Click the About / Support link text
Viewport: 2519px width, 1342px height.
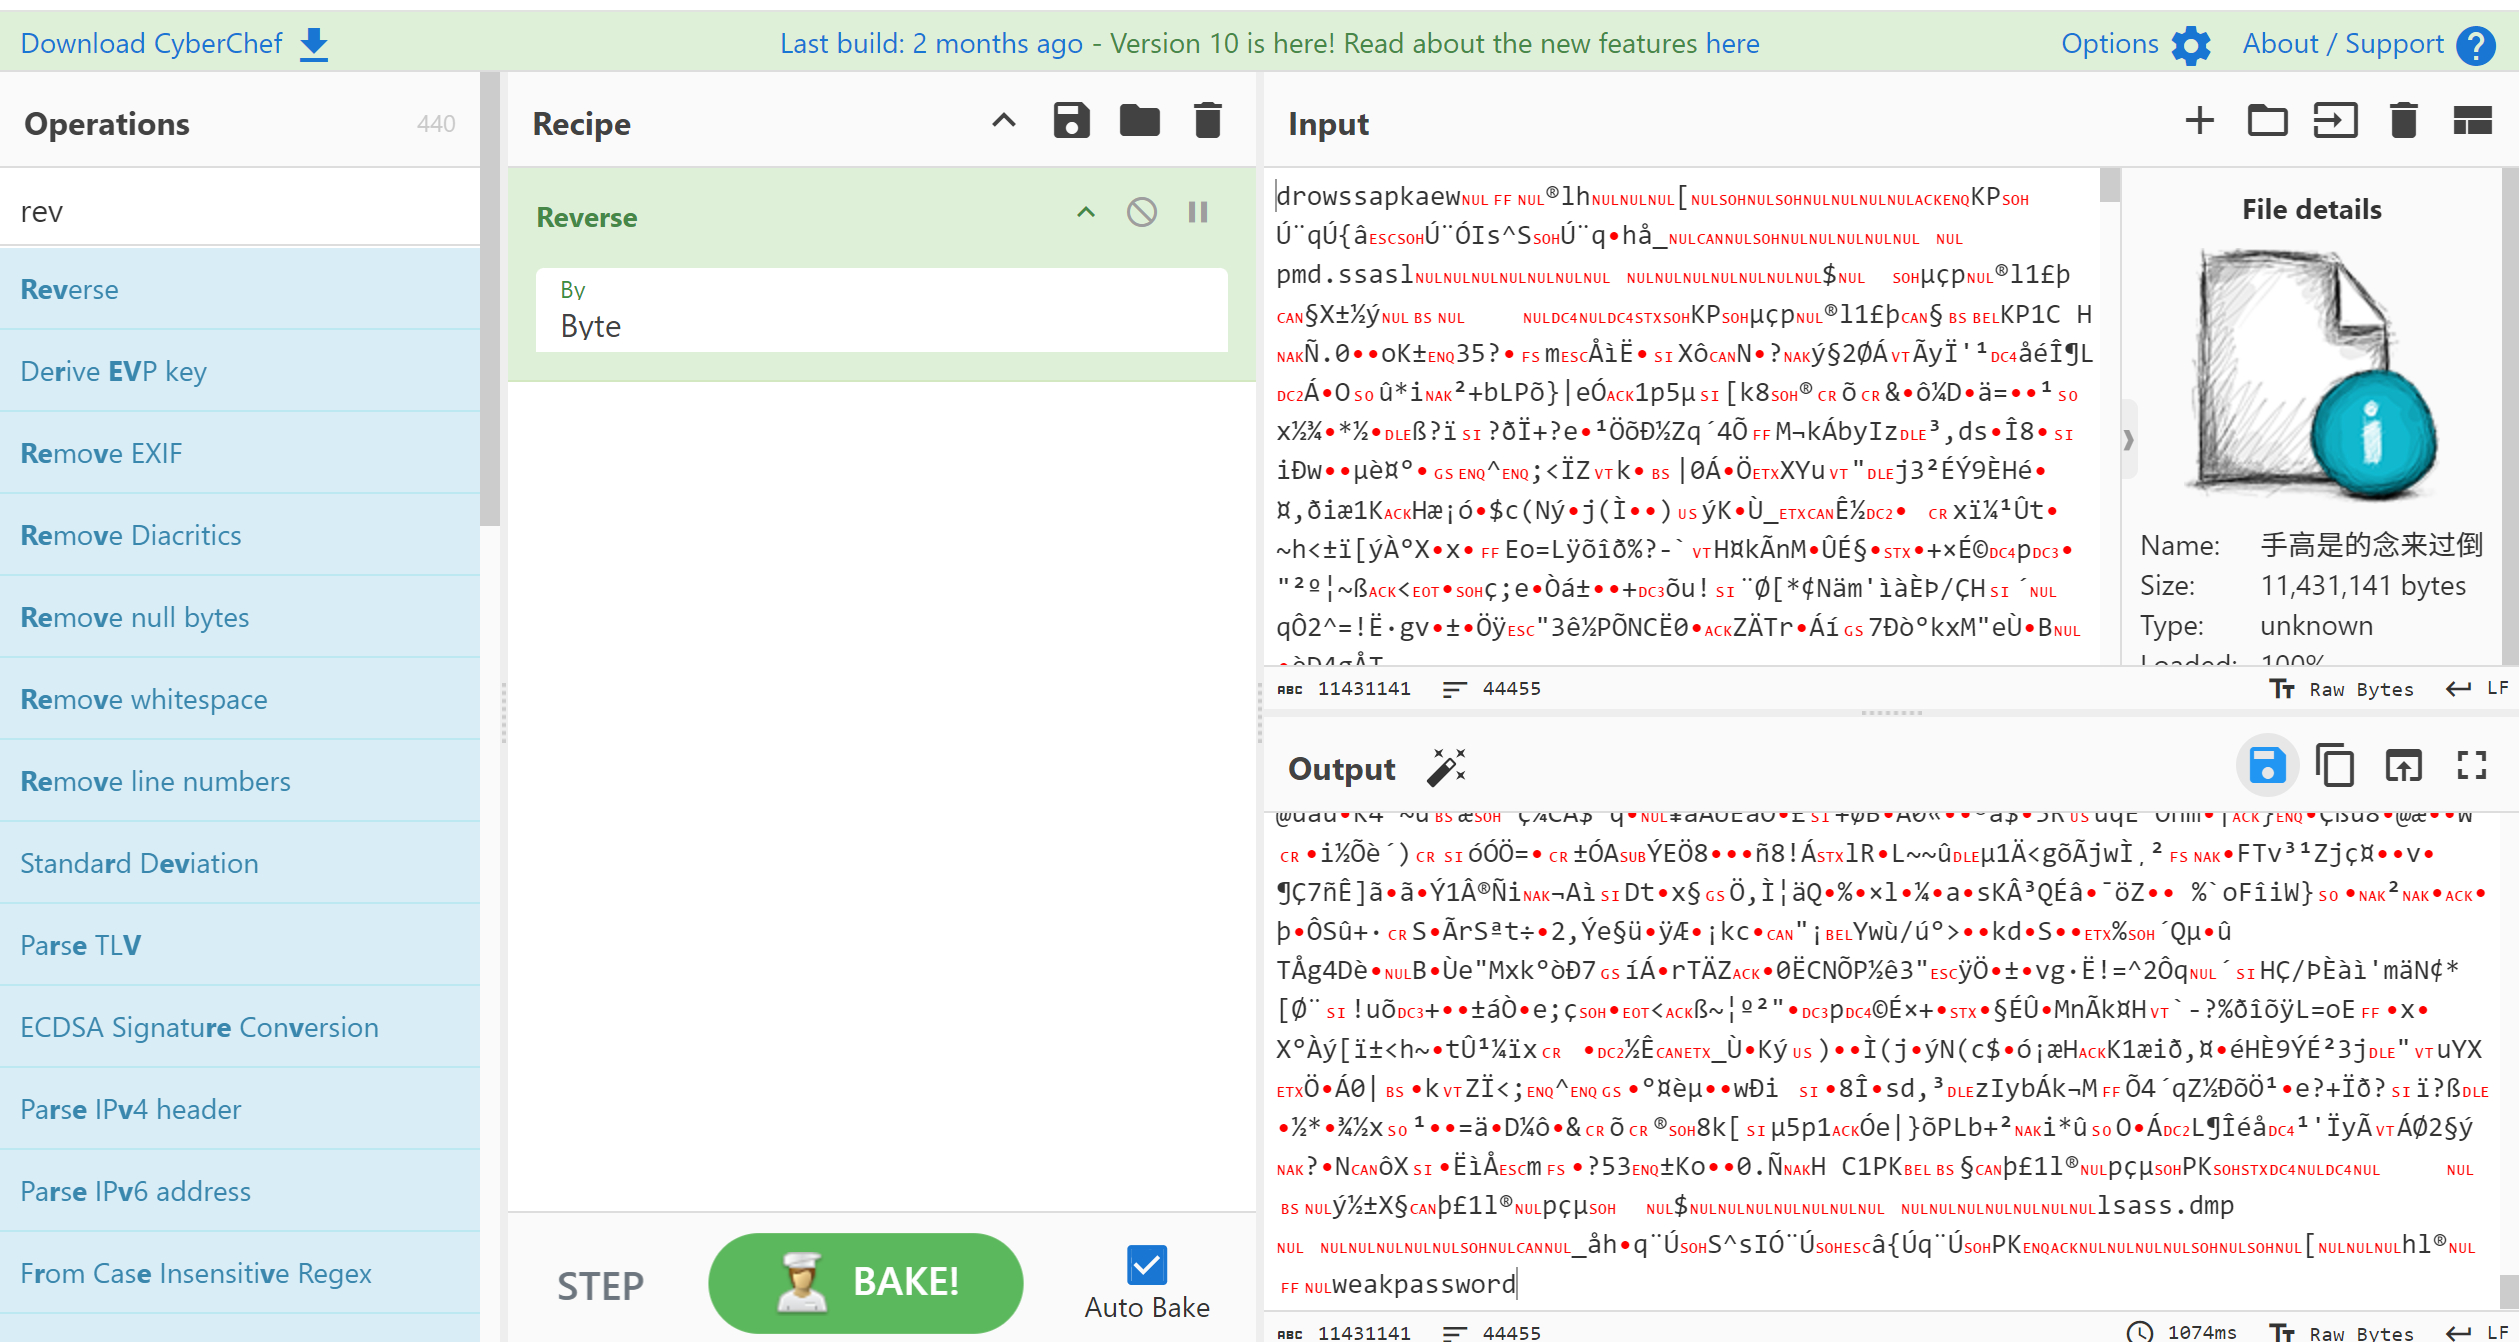(2342, 44)
